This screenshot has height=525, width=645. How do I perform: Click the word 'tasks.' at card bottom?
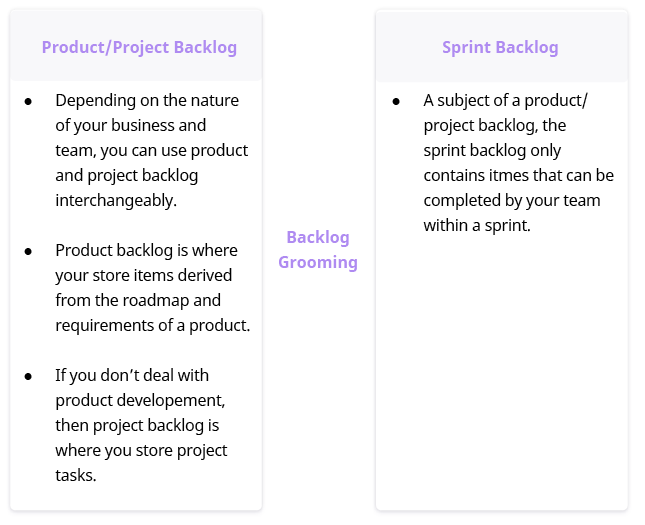click(x=76, y=476)
